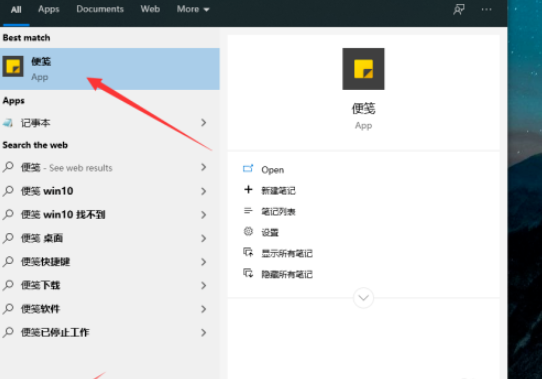Click the 记事本 notepad icon
Image resolution: width=542 pixels, height=379 pixels.
tap(8, 123)
